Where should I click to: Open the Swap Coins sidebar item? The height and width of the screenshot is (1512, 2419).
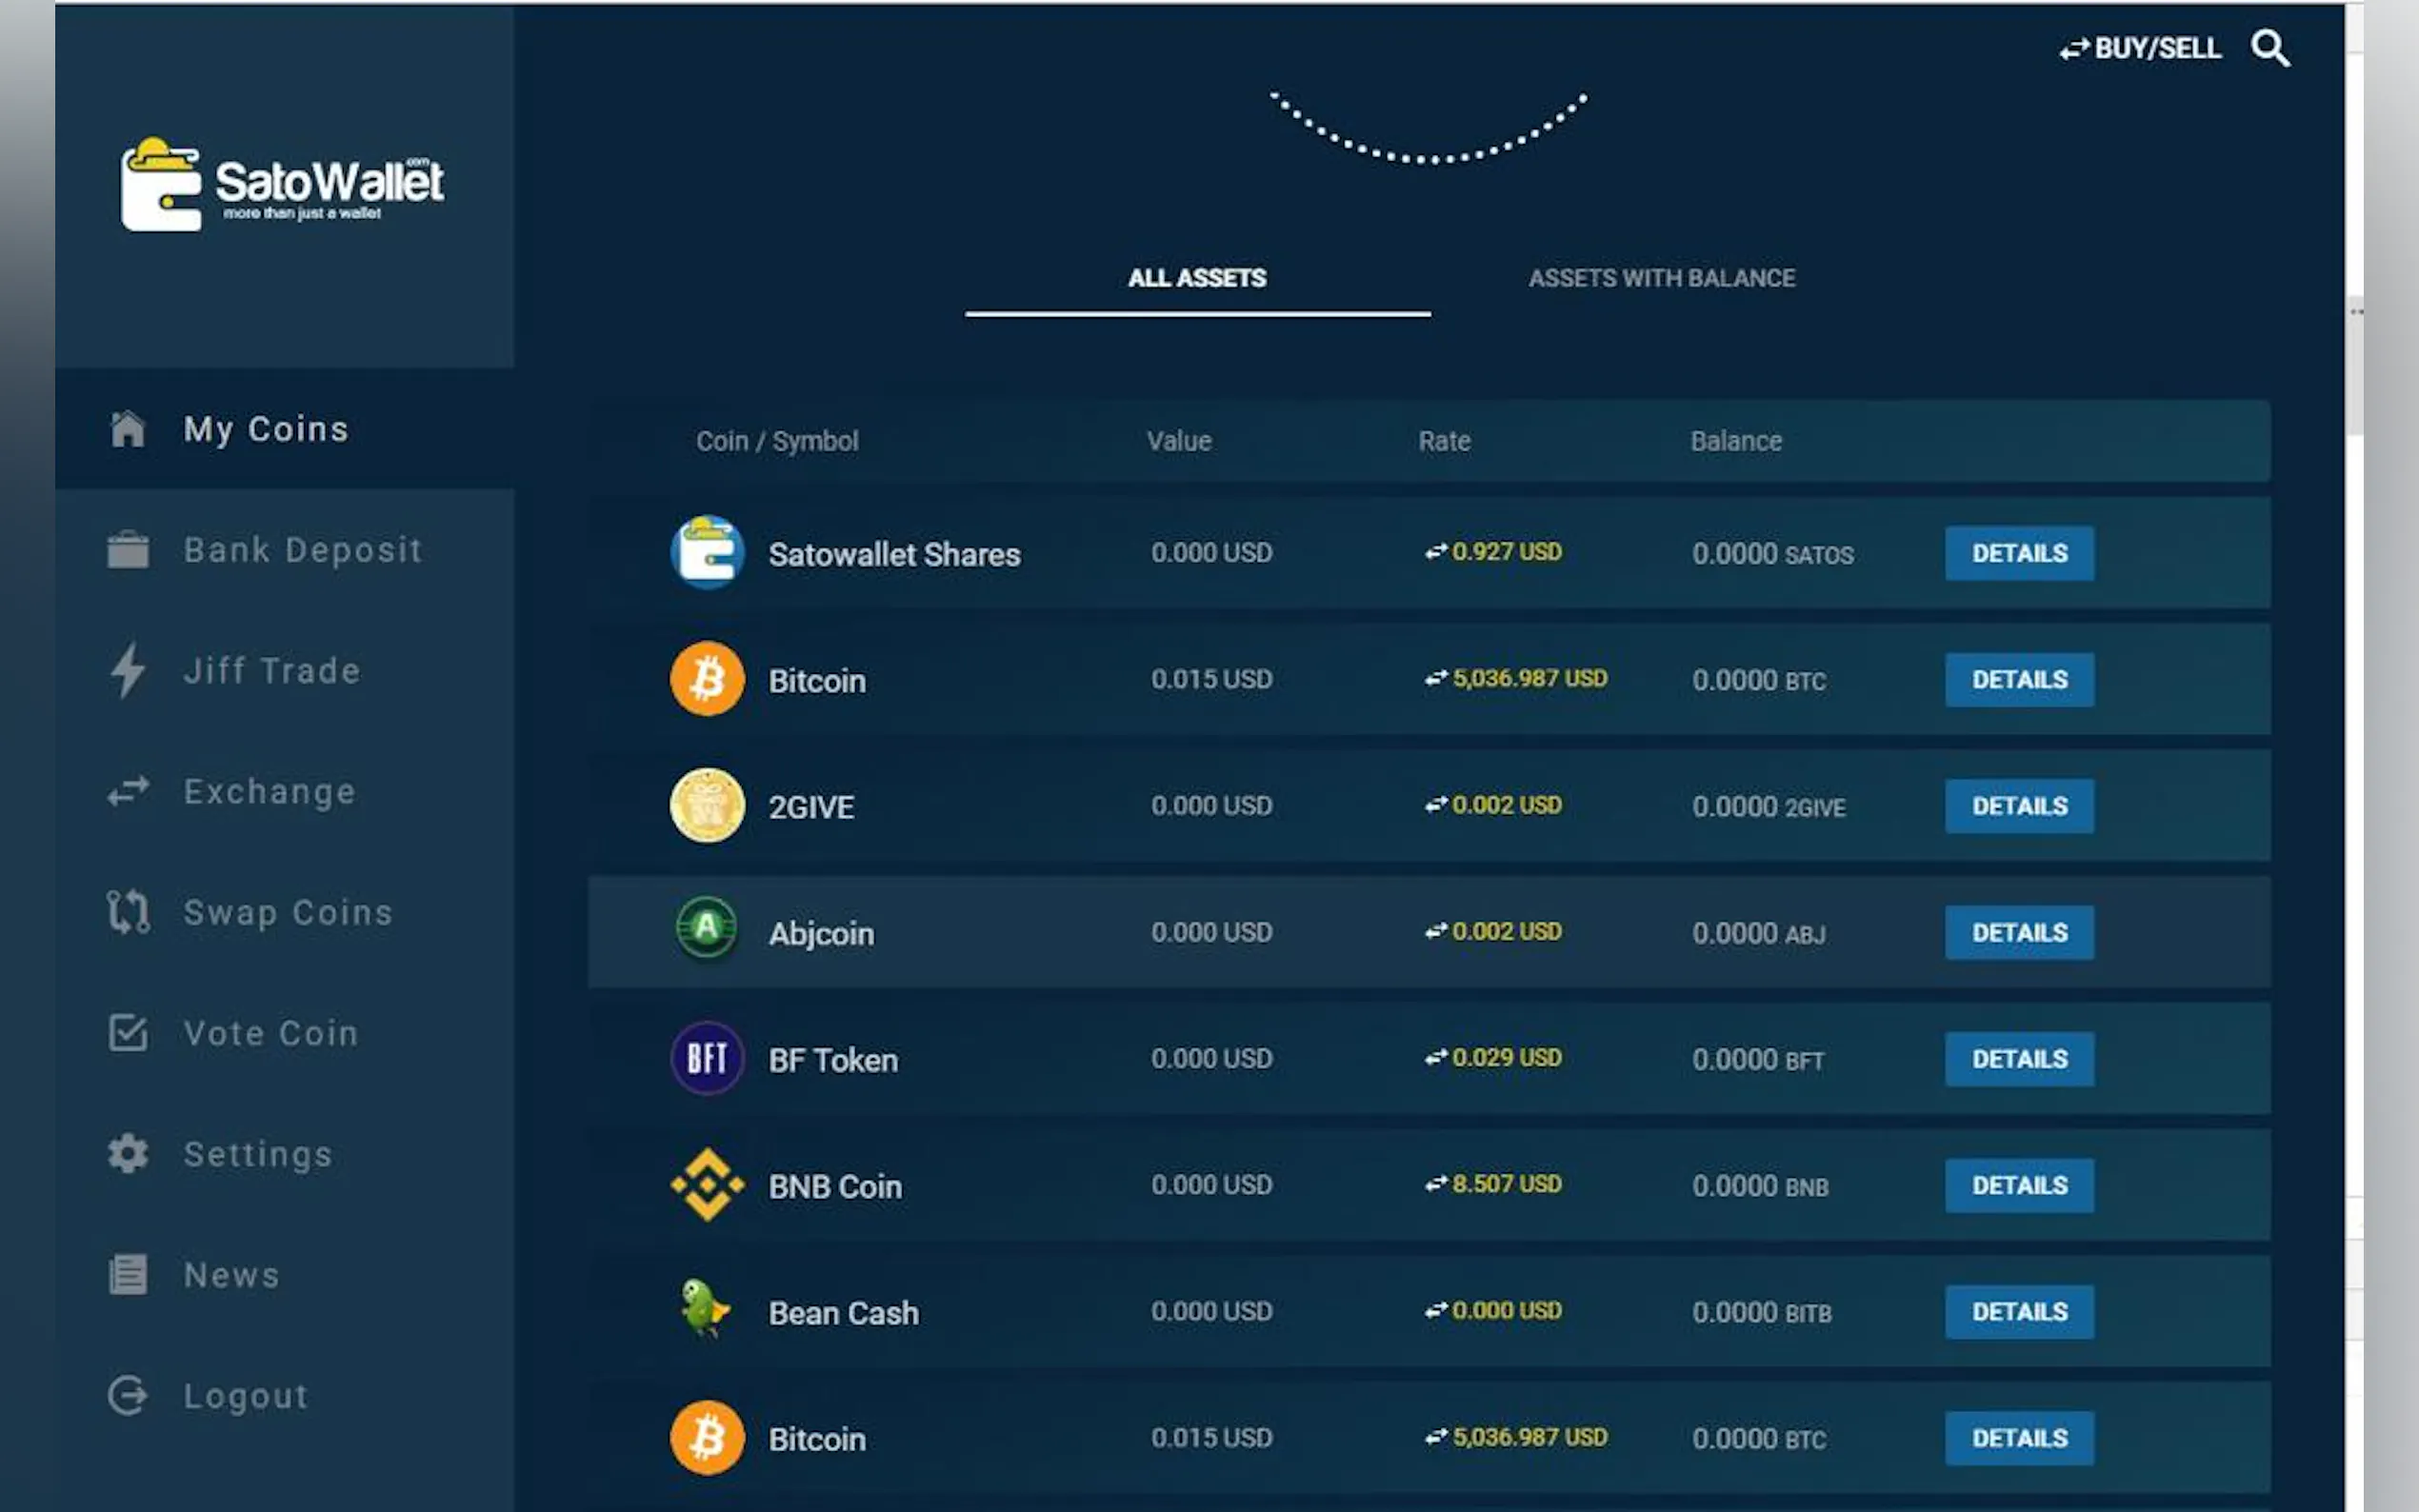pyautogui.click(x=287, y=913)
